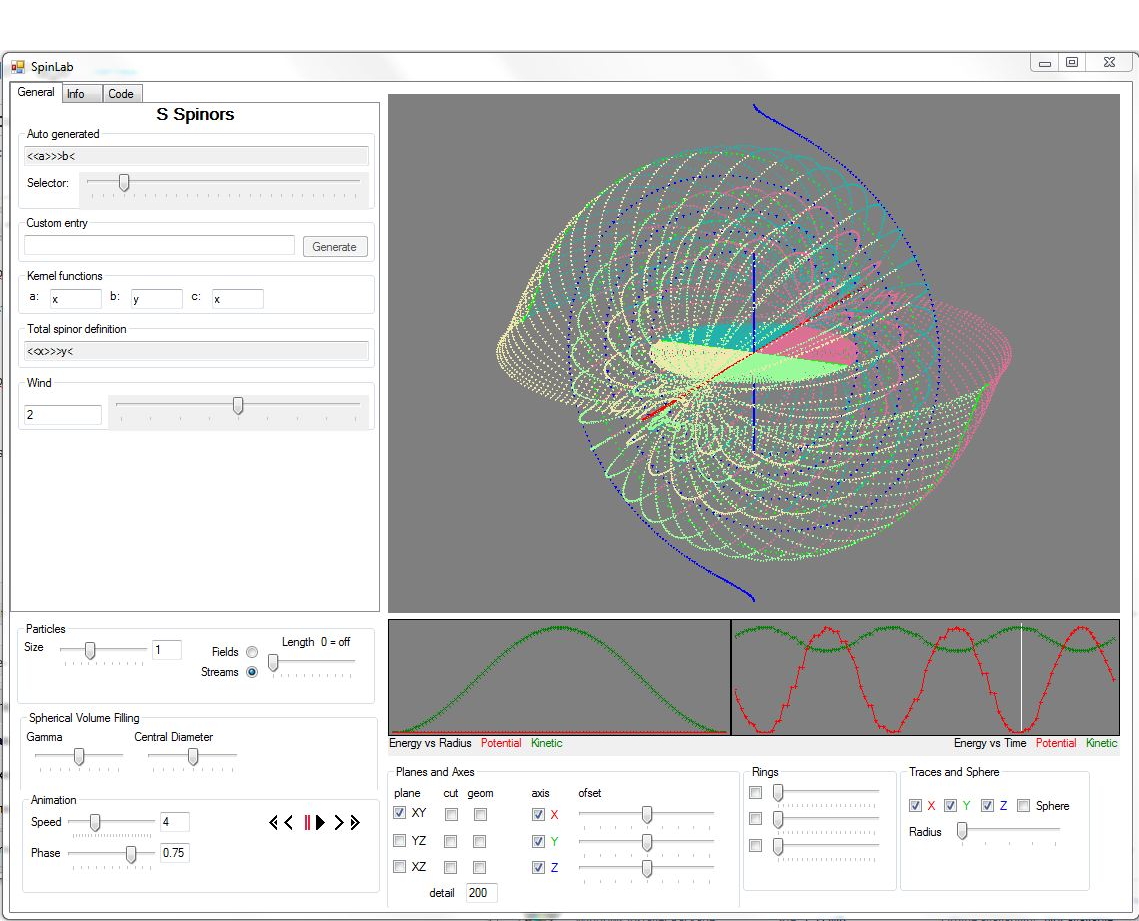Click the Generate button
Image resolution: width=1139 pixels, height=921 pixels.
tap(334, 247)
